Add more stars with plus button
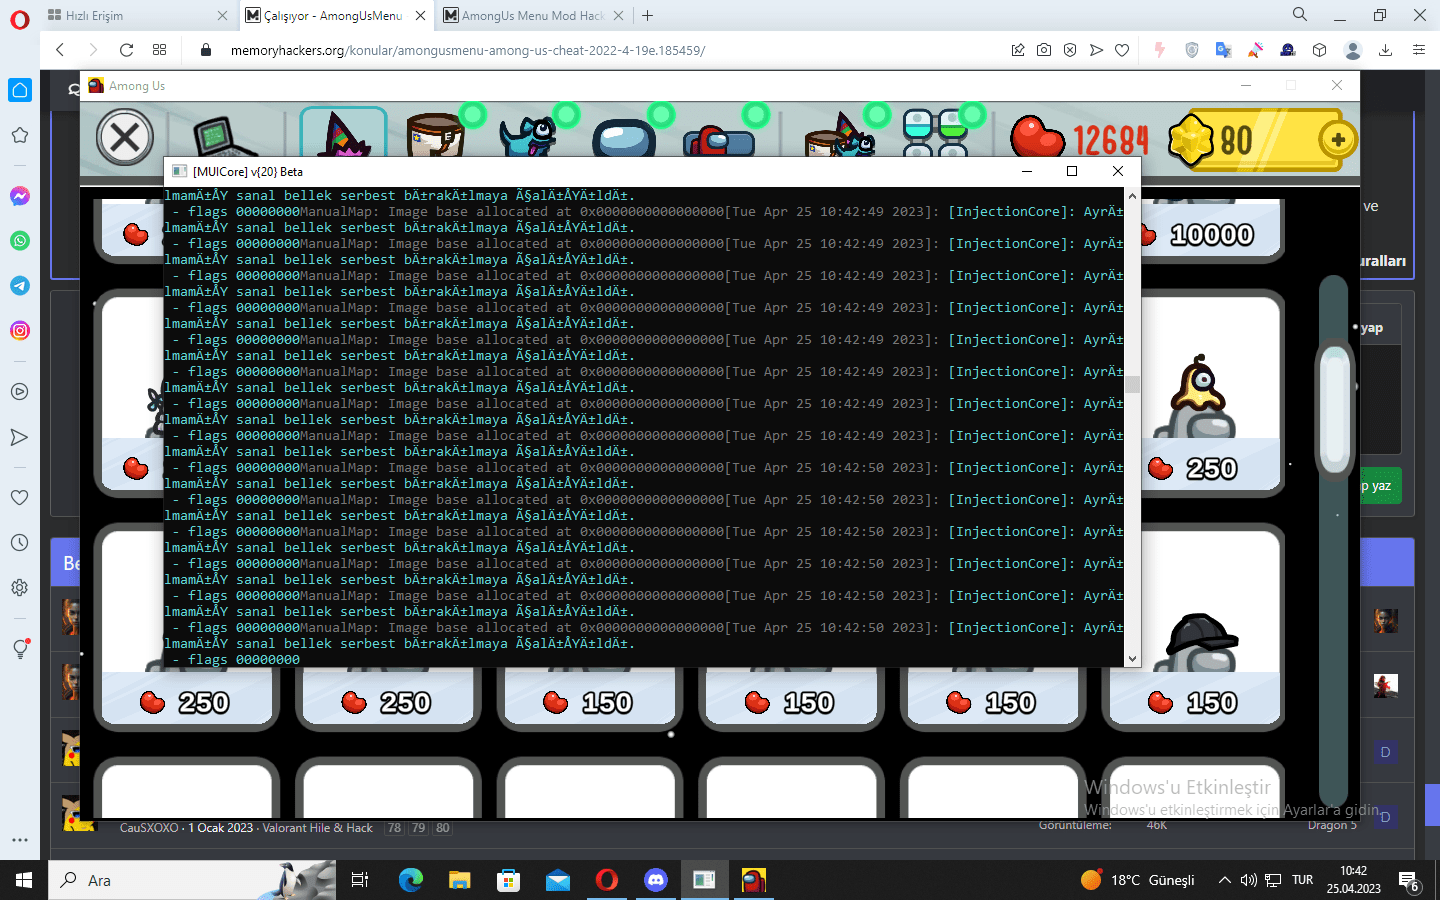Image resolution: width=1440 pixels, height=900 pixels. 1337,140
